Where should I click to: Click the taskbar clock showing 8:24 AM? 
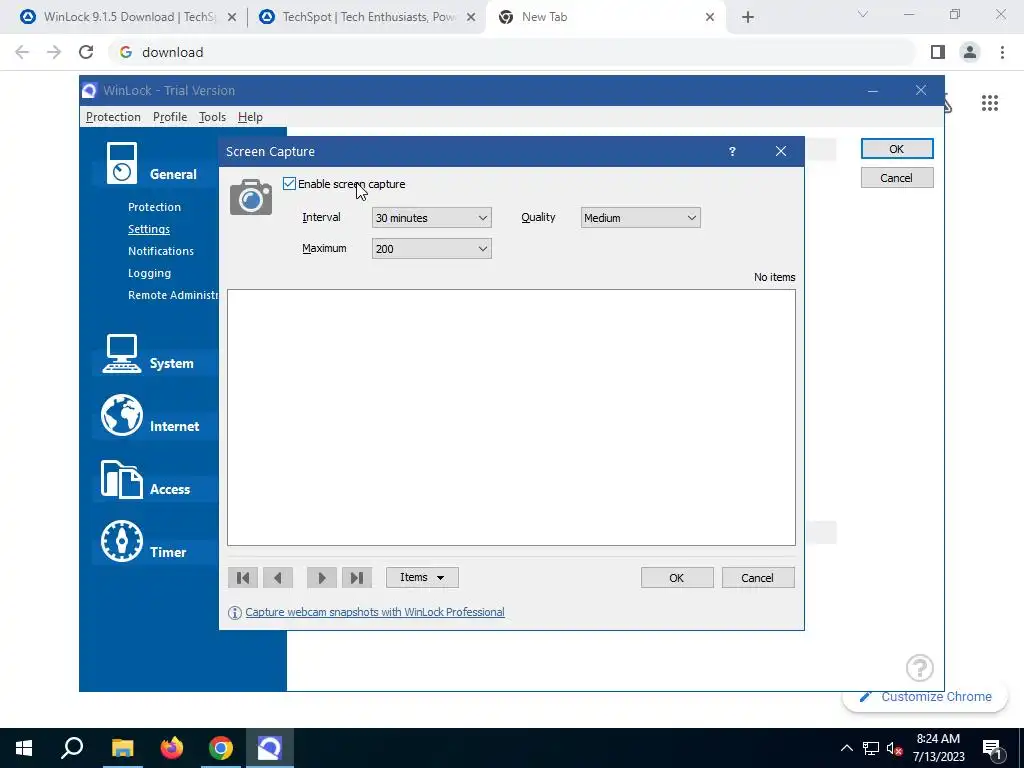(x=938, y=748)
